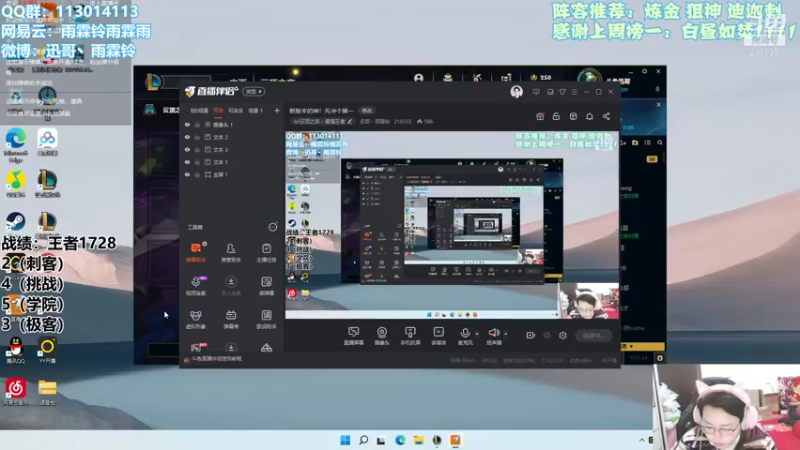800x450 pixels.
Task: Hide the 文本 3 source layer
Action: point(187,149)
